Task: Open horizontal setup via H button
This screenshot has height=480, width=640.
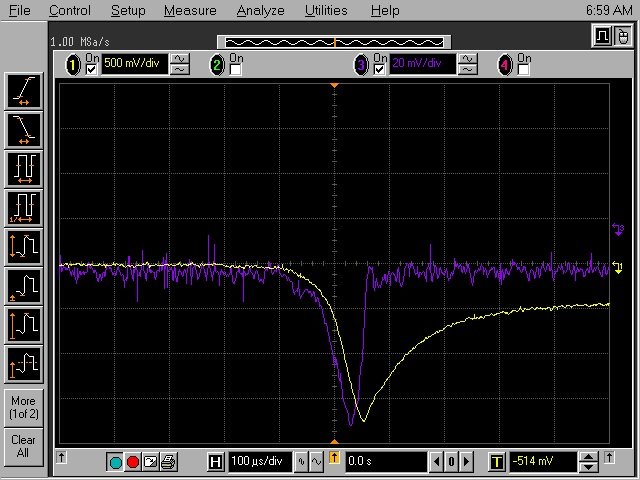Action: coord(215,462)
